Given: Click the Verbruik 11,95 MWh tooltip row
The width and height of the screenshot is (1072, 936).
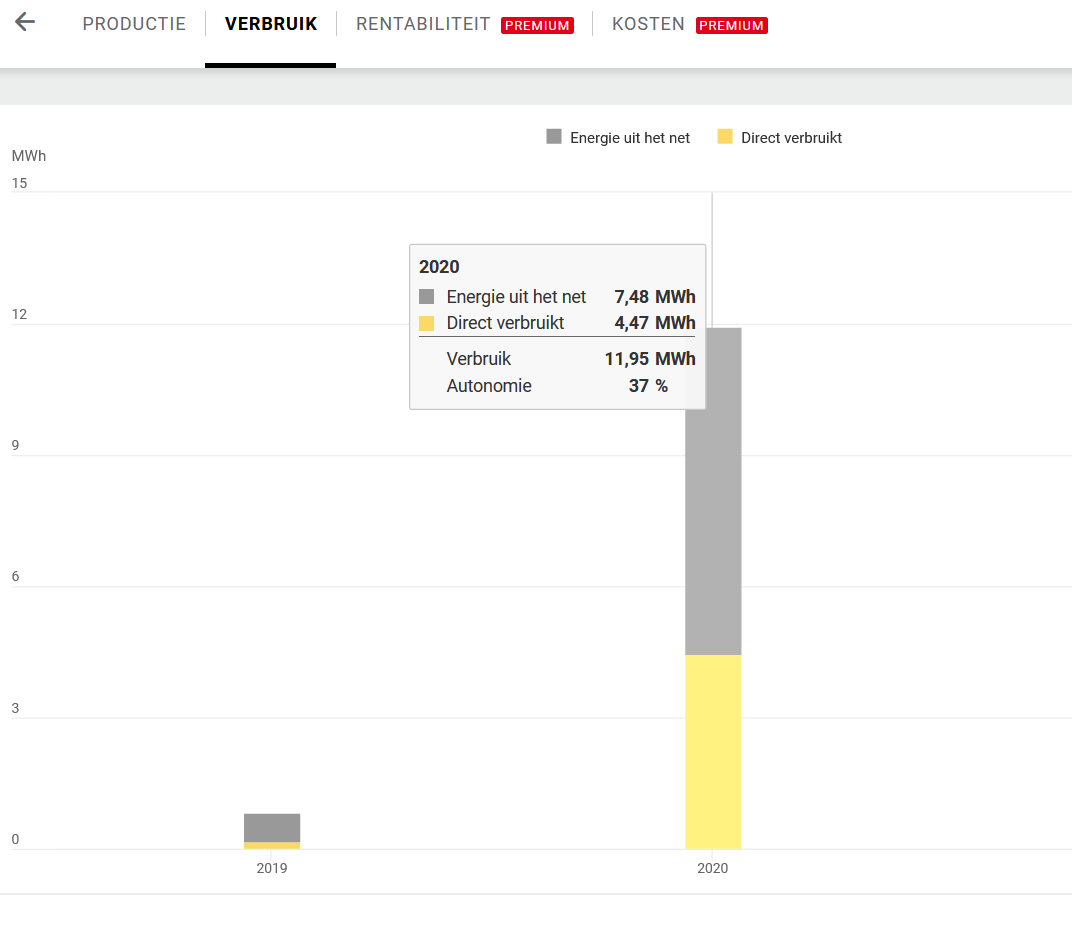Looking at the screenshot, I should (x=557, y=359).
